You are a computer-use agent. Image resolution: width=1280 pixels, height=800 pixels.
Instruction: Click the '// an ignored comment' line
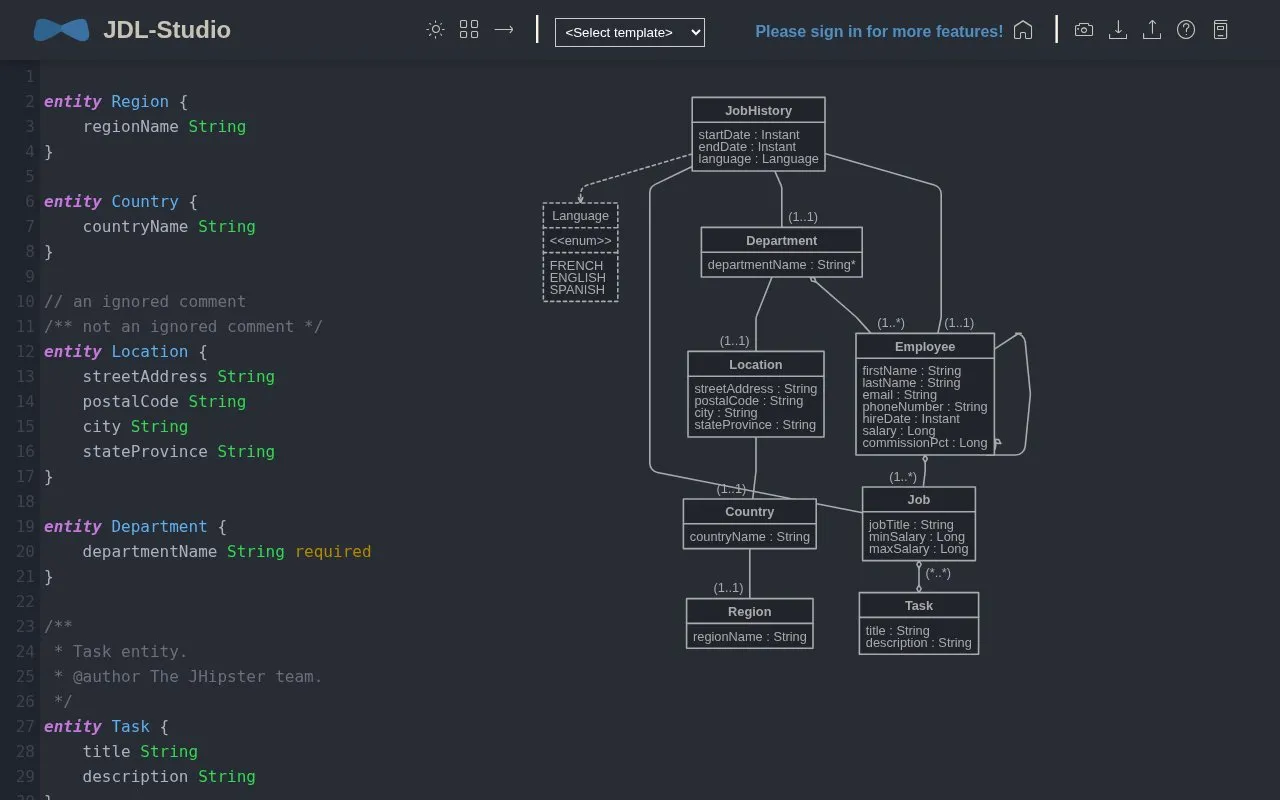click(145, 301)
